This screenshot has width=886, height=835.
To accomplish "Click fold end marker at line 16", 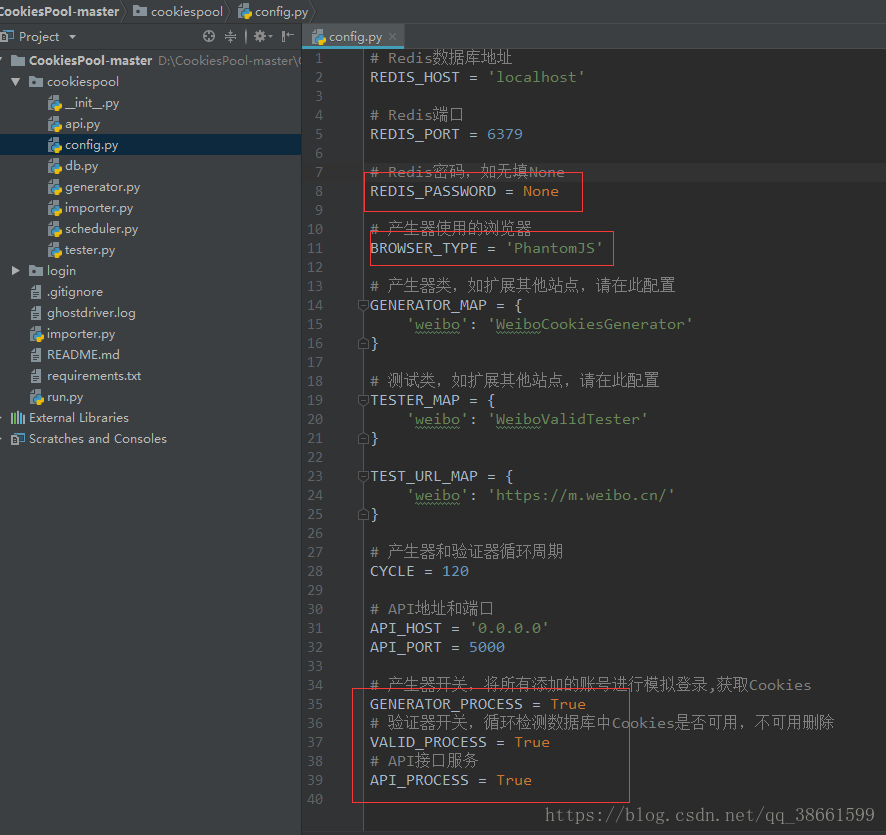I will point(363,343).
